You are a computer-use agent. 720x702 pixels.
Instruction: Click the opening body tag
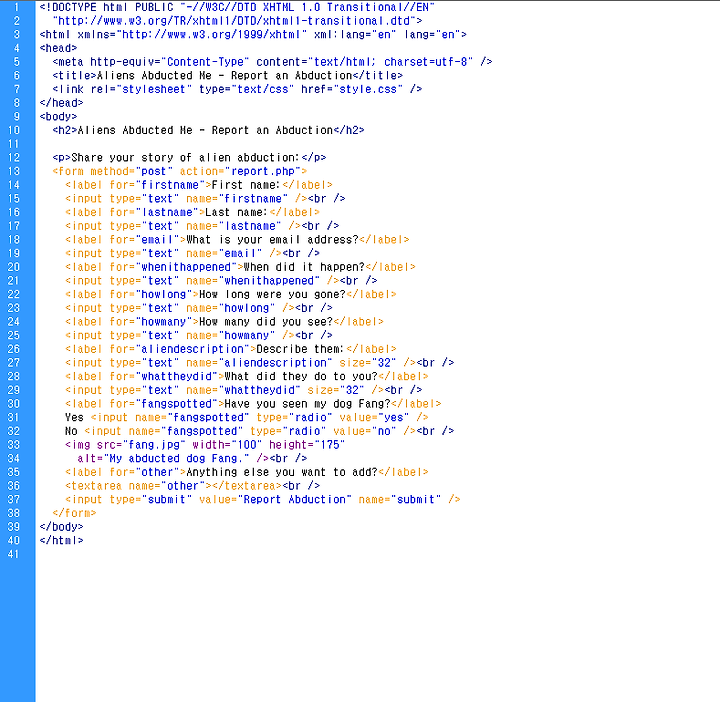58,117
